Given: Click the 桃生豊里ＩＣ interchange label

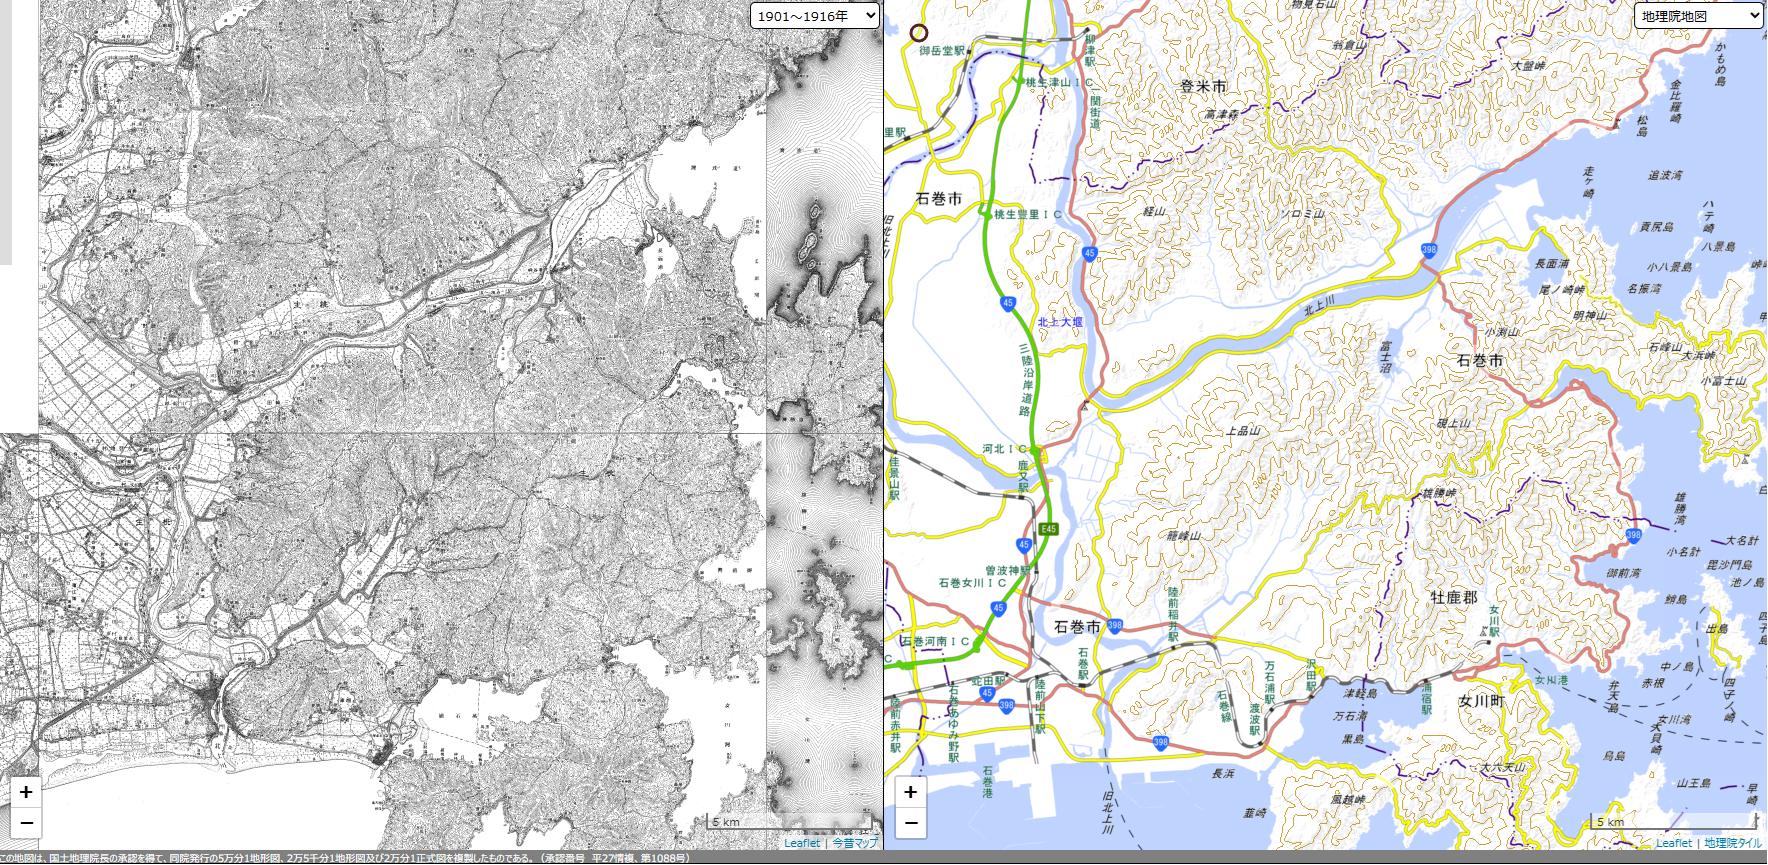Looking at the screenshot, I should point(1028,214).
